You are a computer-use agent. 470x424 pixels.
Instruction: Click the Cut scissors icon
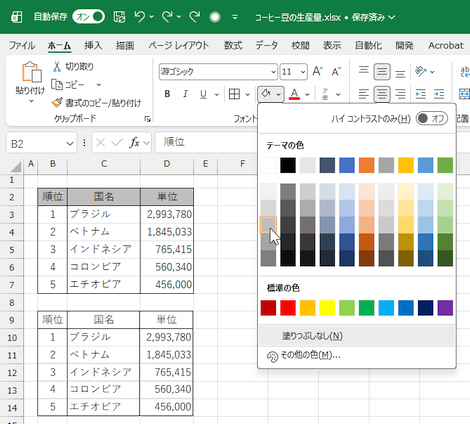(57, 67)
